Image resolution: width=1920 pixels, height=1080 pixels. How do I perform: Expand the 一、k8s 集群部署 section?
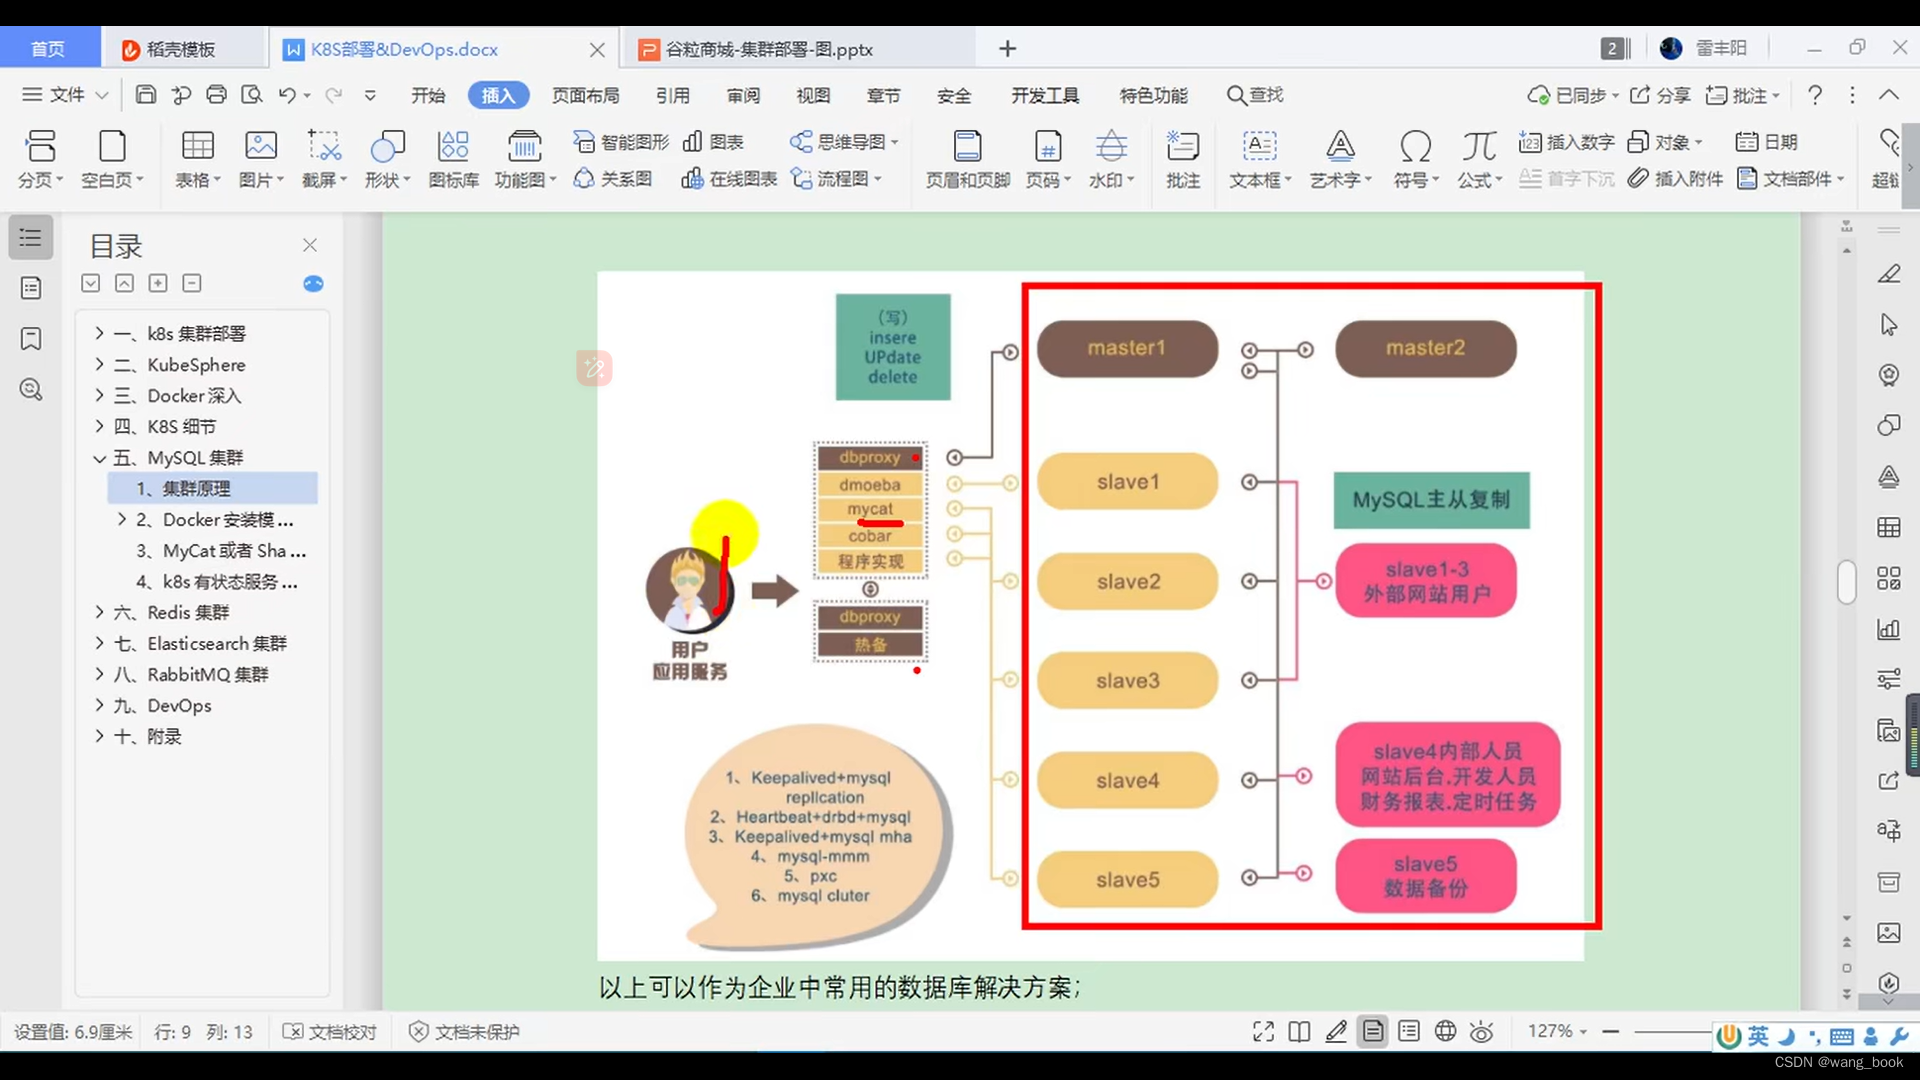(x=99, y=333)
